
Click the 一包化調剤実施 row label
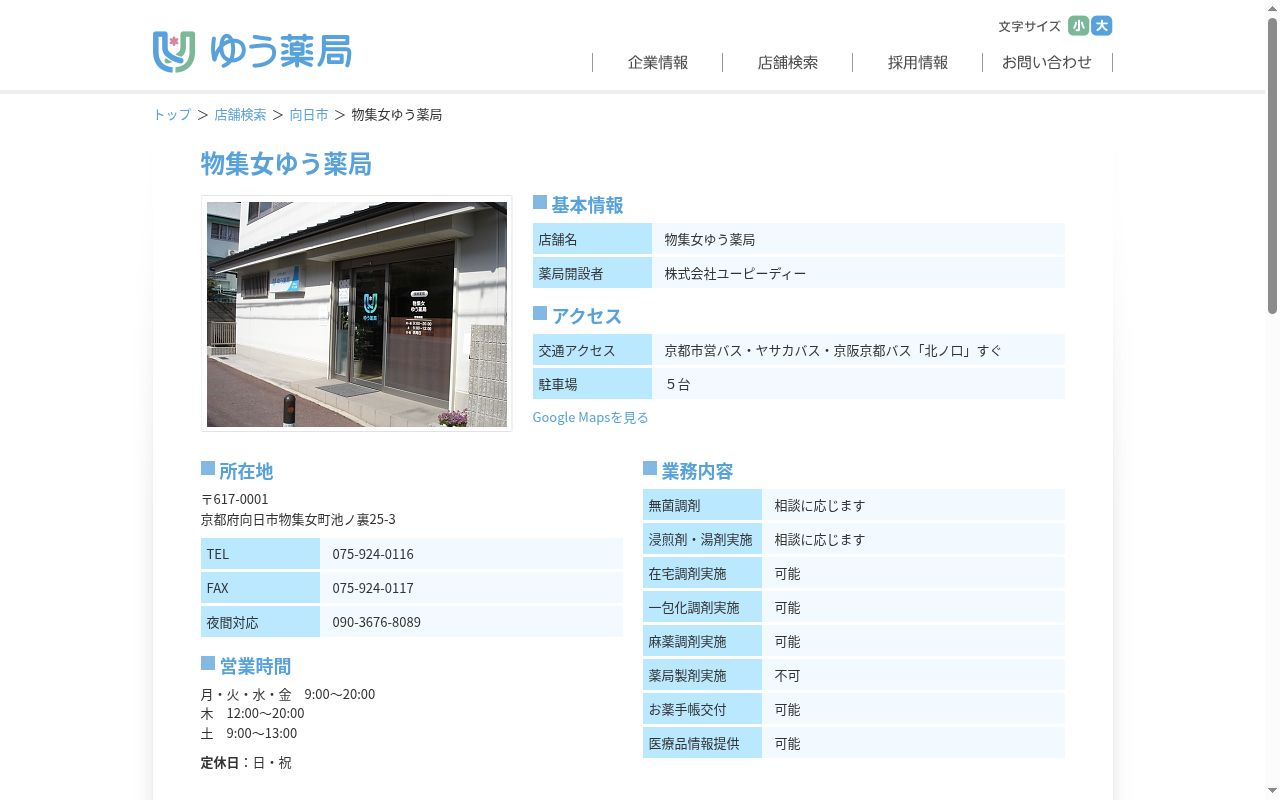point(702,608)
